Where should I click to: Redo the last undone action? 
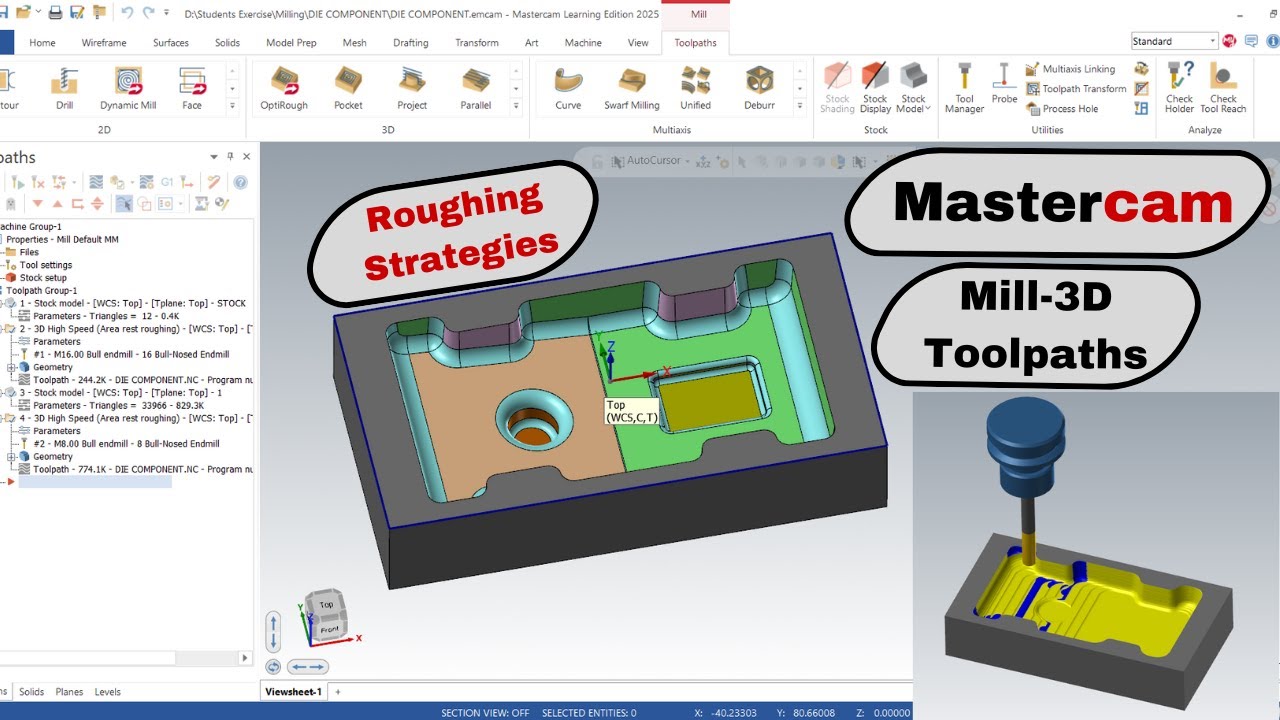149,13
